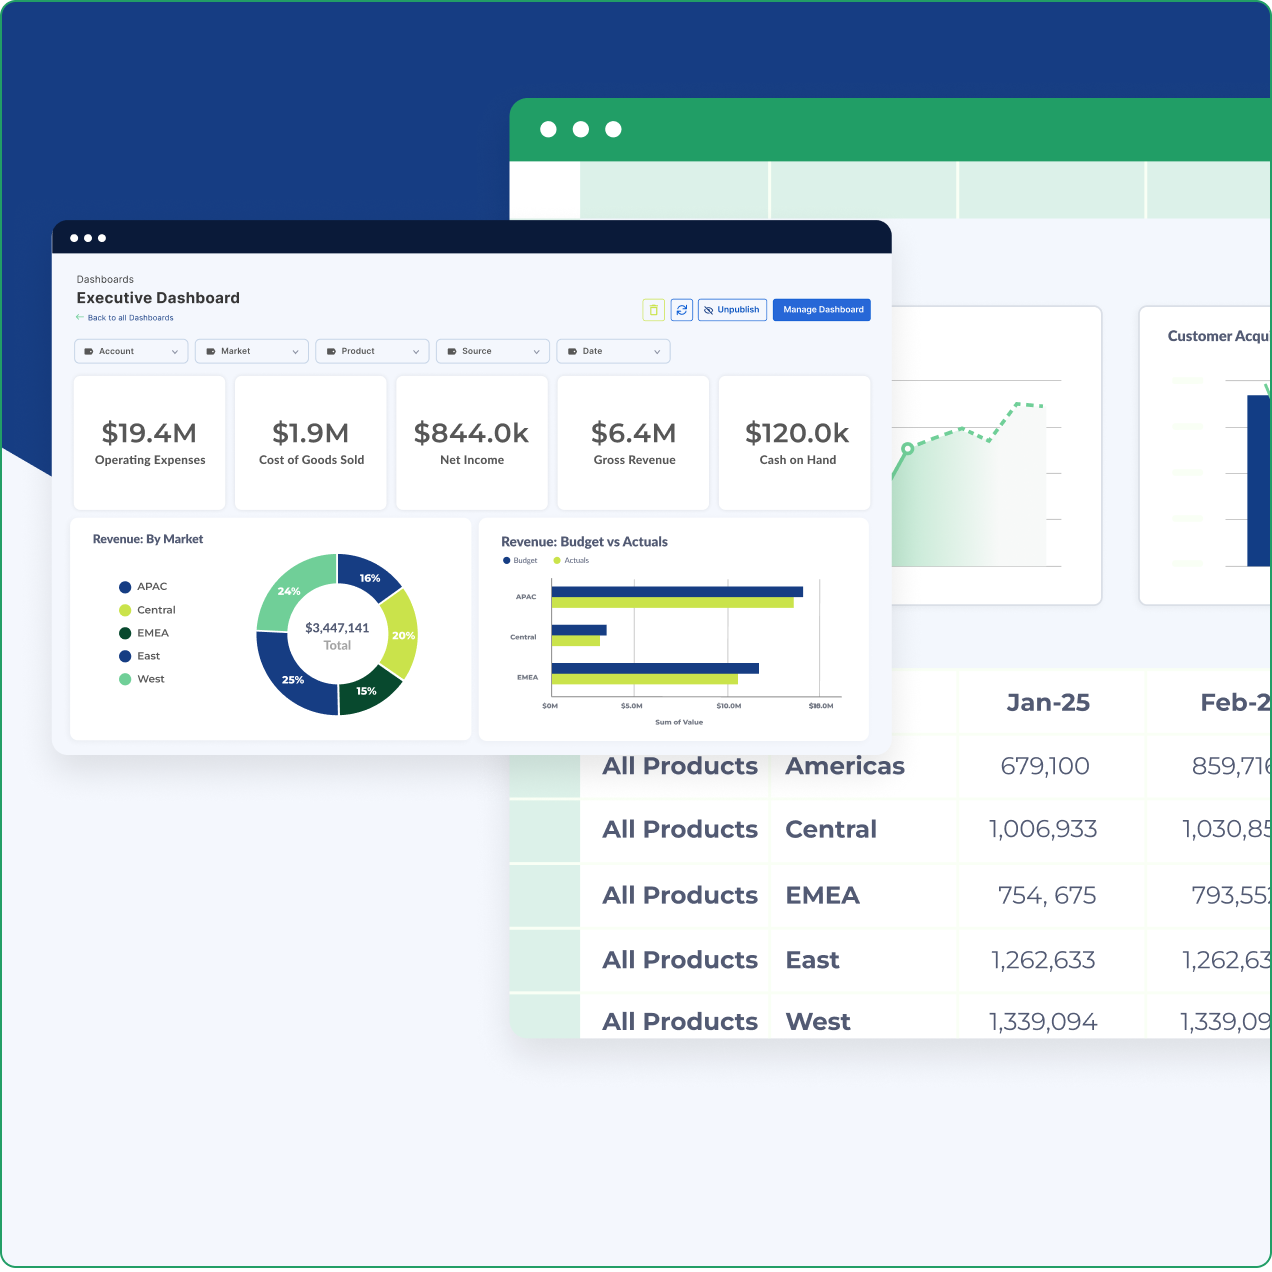This screenshot has height=1272, width=1272.
Task: Click the Sum of Value axis label
Action: click(679, 722)
